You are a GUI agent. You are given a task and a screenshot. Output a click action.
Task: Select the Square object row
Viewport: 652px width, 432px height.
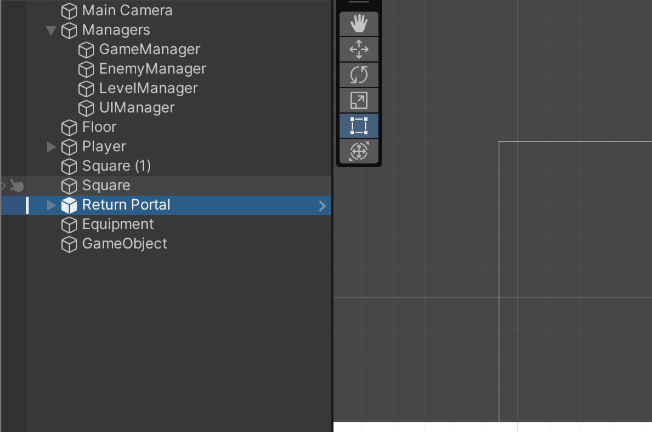(166, 185)
